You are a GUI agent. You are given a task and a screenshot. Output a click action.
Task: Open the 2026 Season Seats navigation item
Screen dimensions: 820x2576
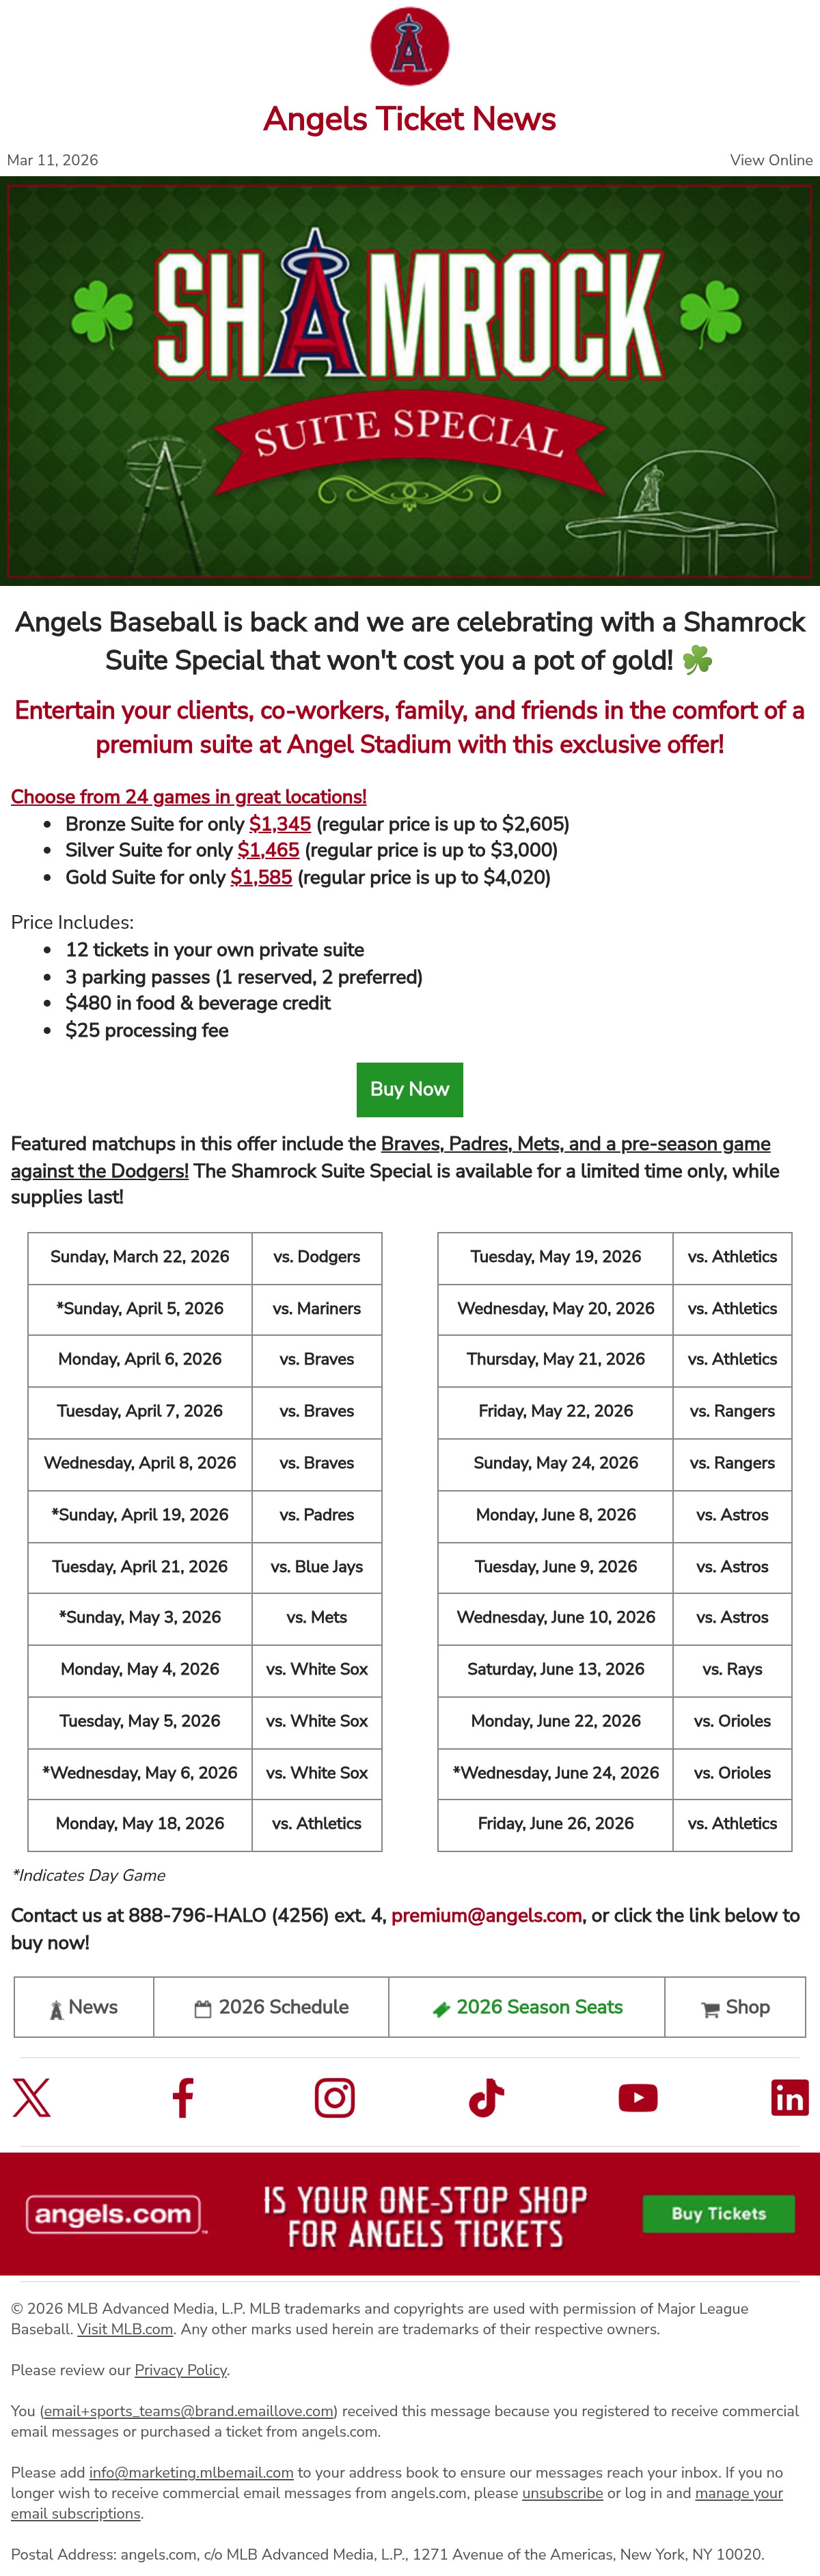tap(527, 2006)
